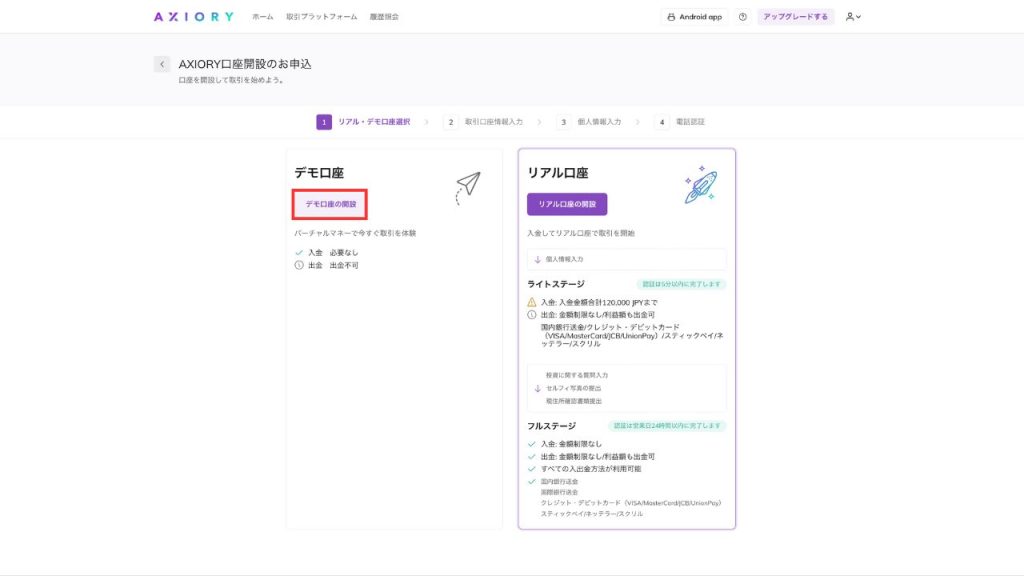
Task: Open the ホーム menu item
Action: (x=261, y=16)
